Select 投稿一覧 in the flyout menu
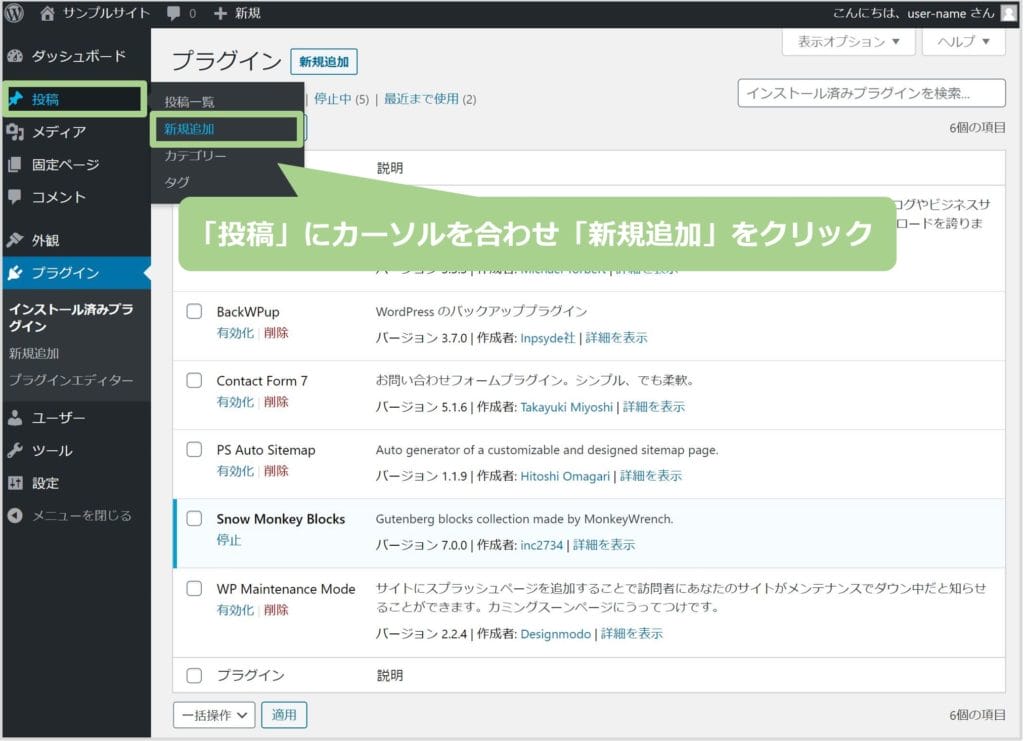The height and width of the screenshot is (741, 1024). tap(189, 102)
